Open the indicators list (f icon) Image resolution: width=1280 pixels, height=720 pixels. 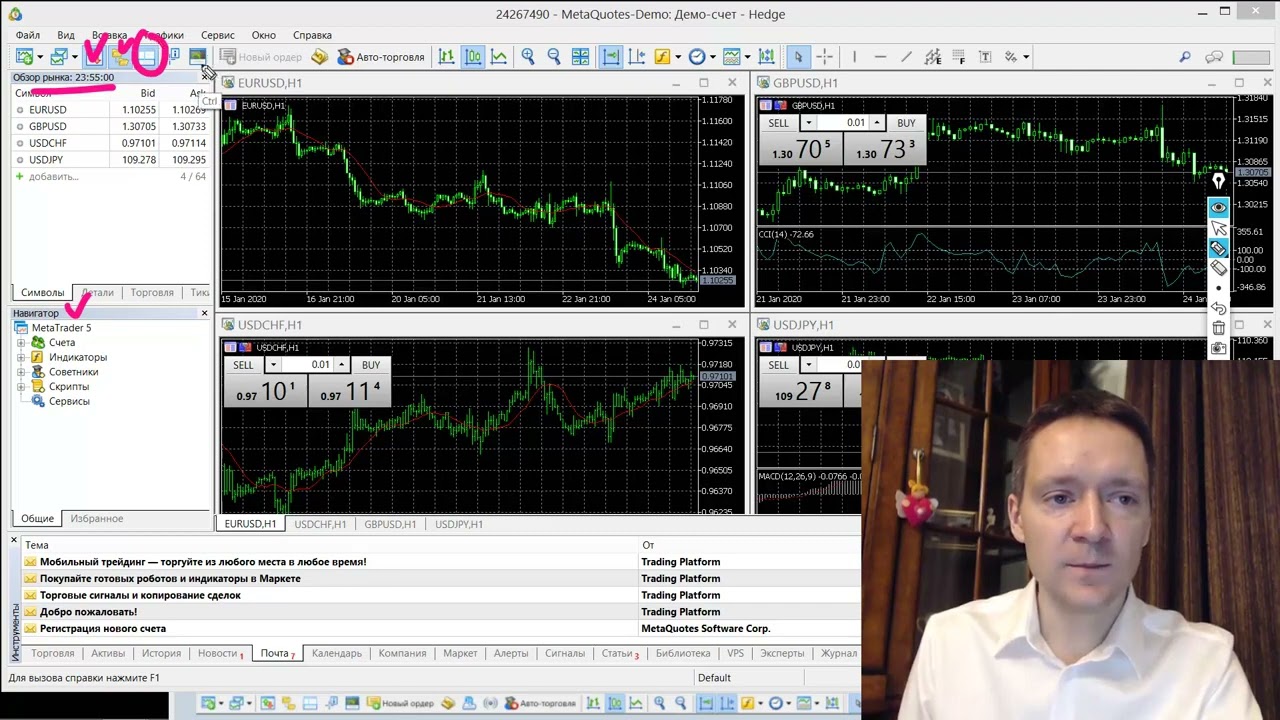pos(662,57)
